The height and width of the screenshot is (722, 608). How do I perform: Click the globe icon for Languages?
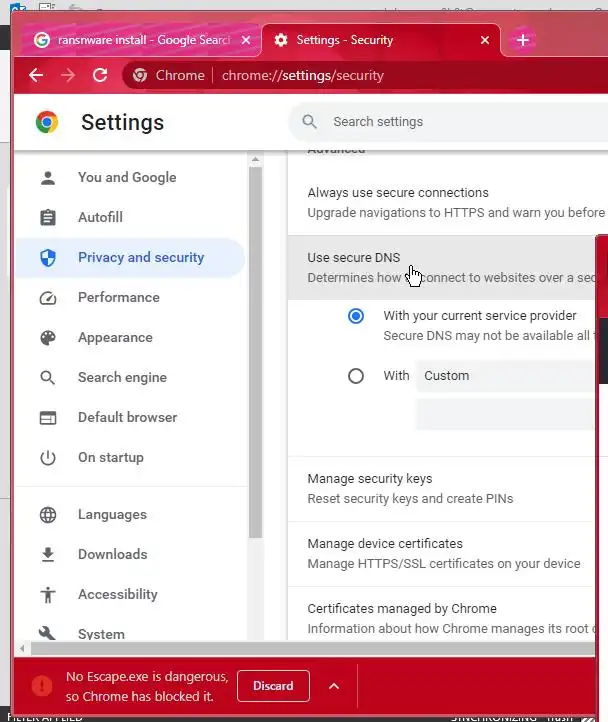[x=48, y=515]
